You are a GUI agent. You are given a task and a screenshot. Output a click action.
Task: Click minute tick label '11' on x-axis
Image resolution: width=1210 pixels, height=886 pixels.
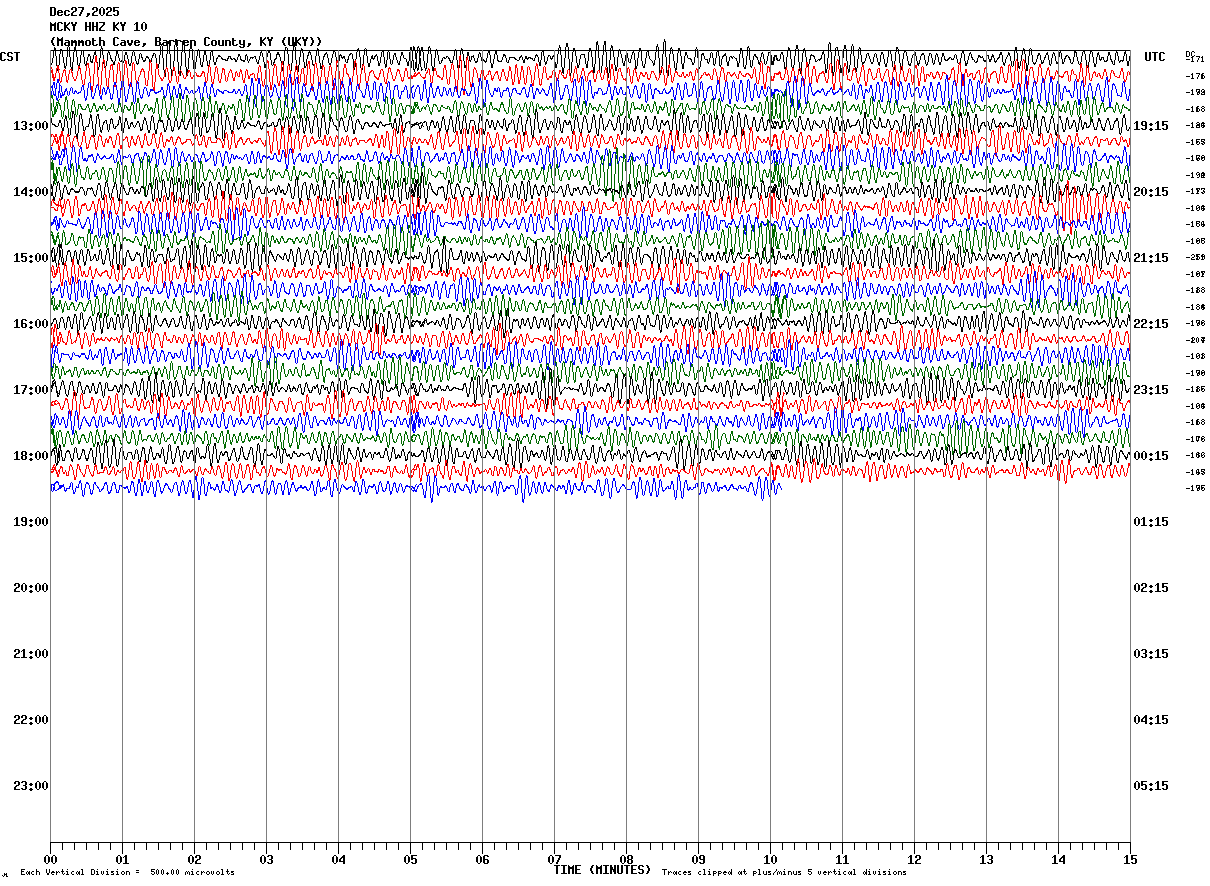(x=842, y=860)
